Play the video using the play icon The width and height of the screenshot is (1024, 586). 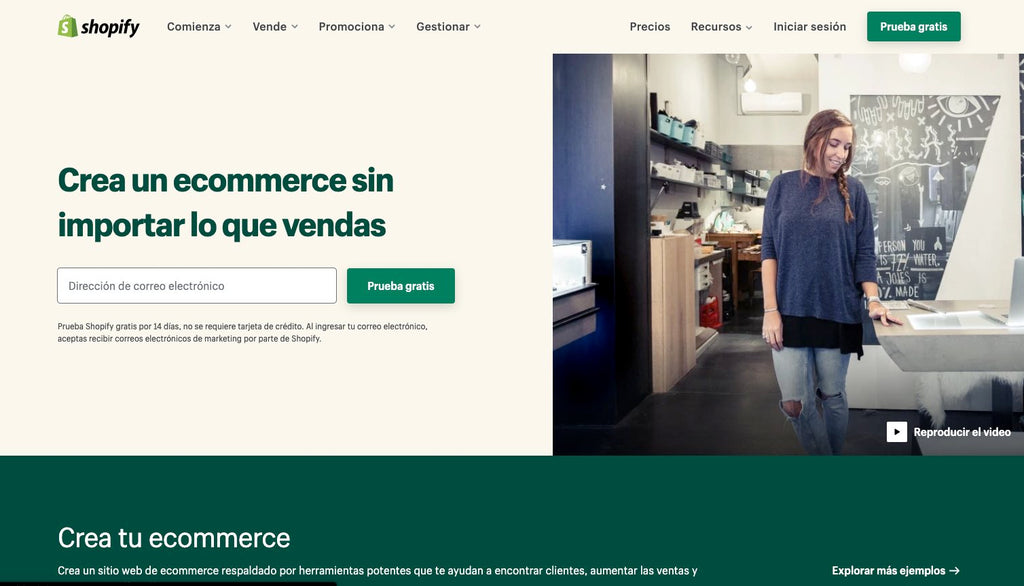pyautogui.click(x=897, y=432)
